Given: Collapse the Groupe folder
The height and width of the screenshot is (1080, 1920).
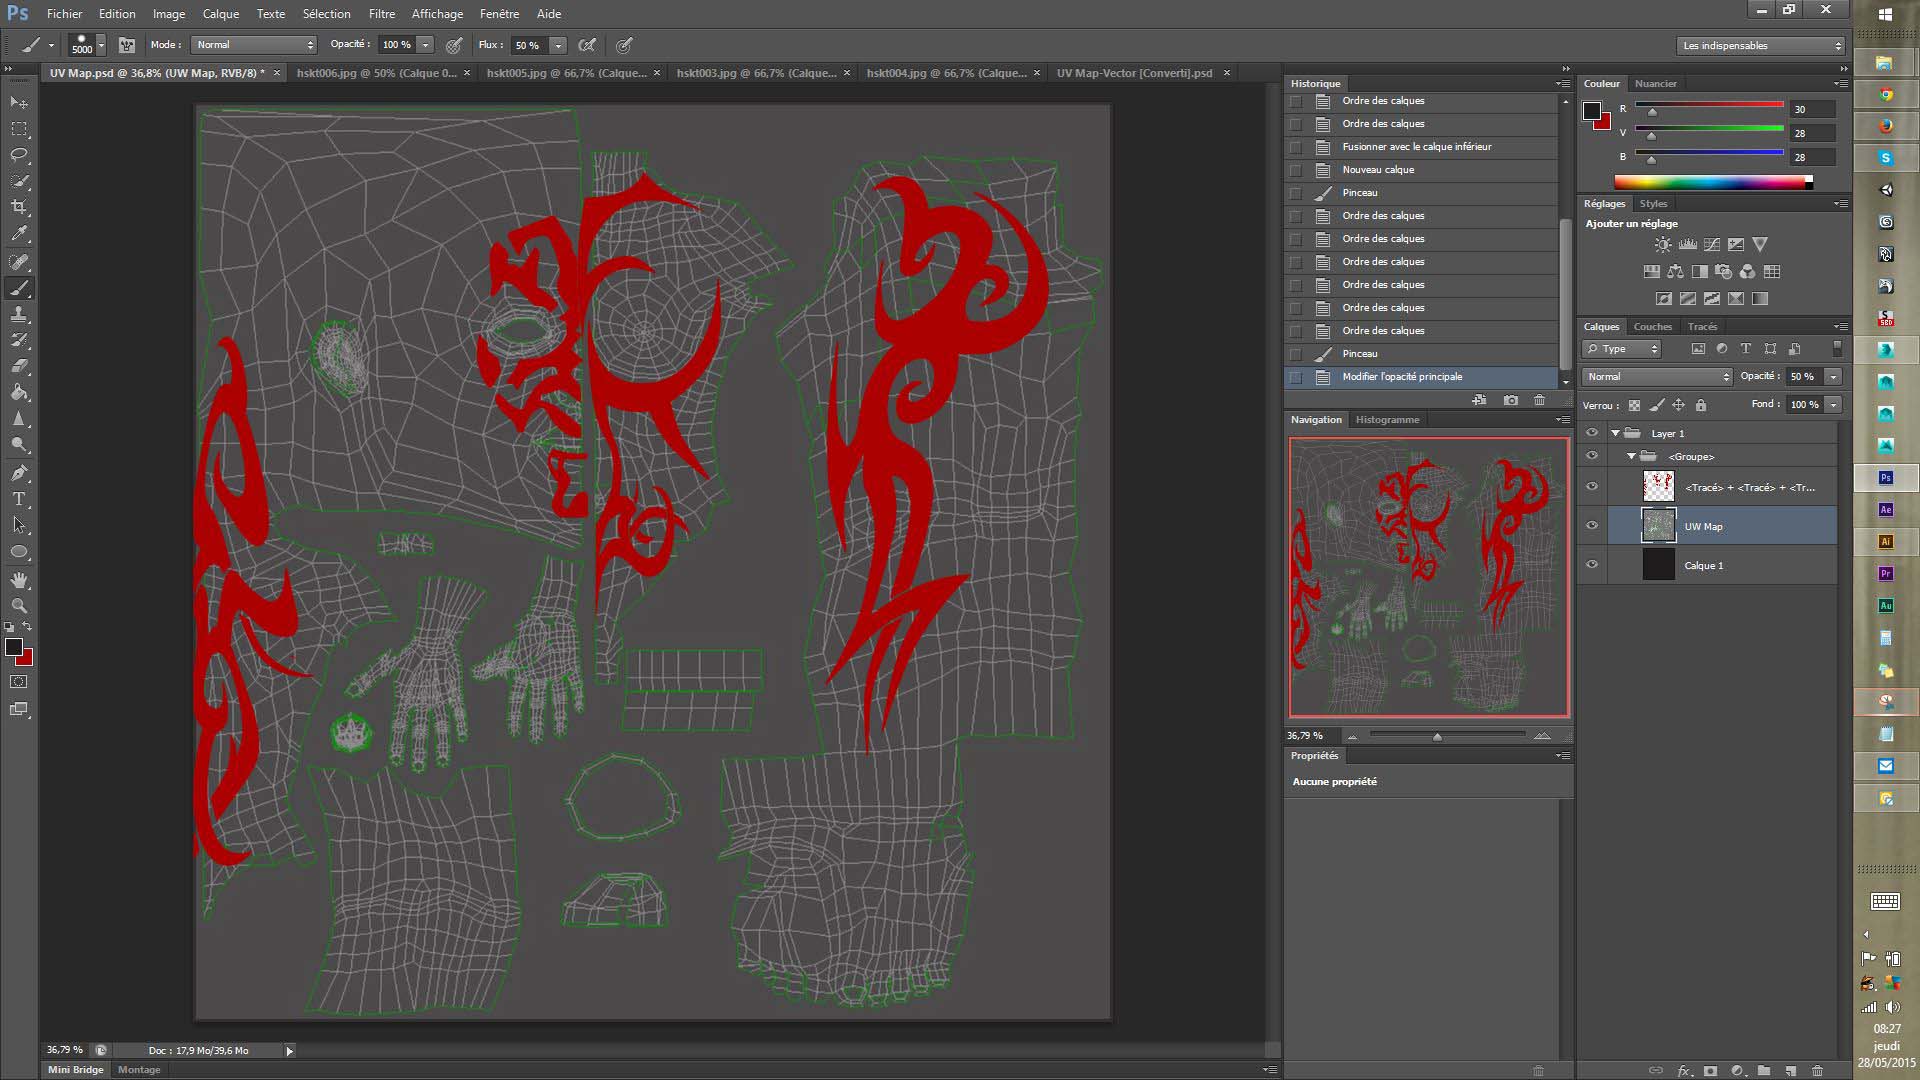Looking at the screenshot, I should [x=1632, y=456].
